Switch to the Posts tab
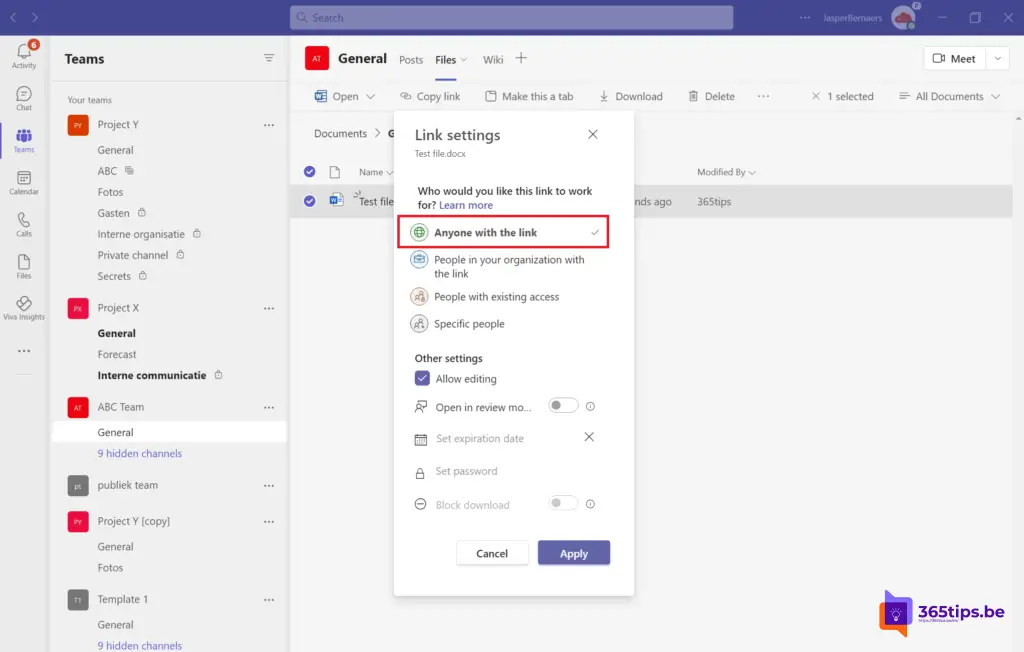 tap(411, 60)
